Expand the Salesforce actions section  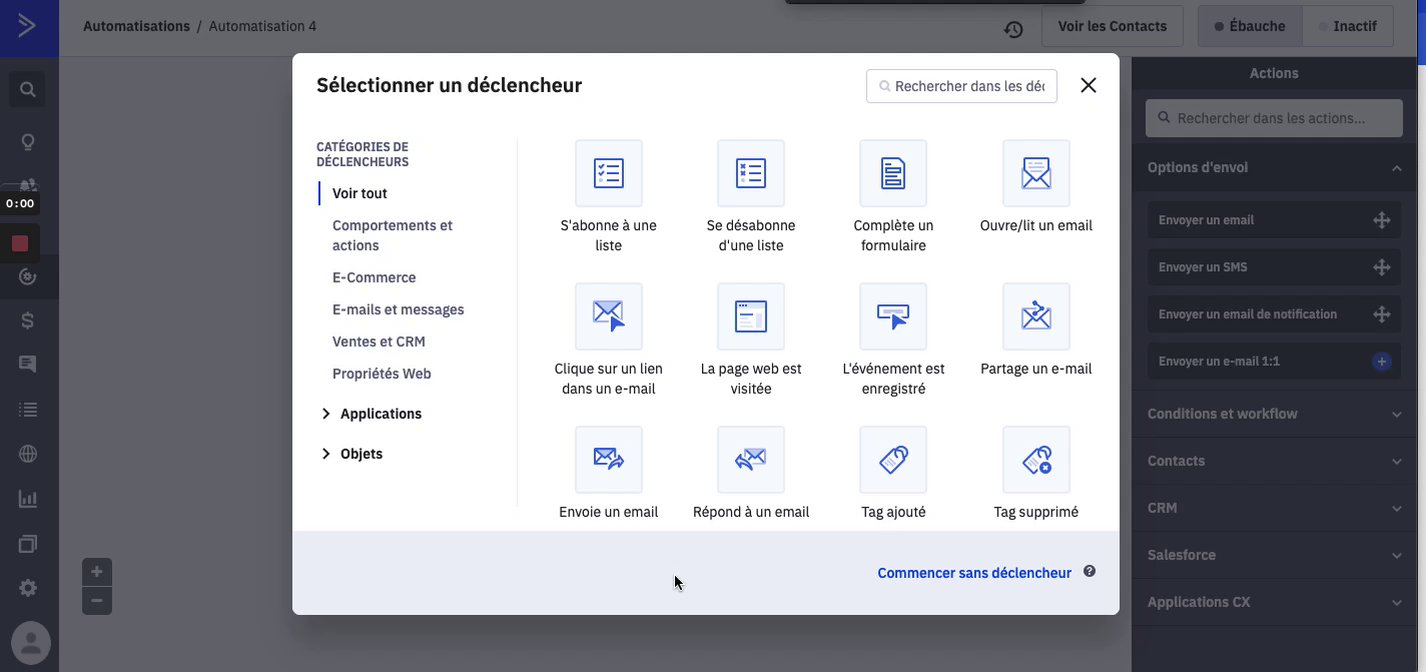pos(1397,555)
